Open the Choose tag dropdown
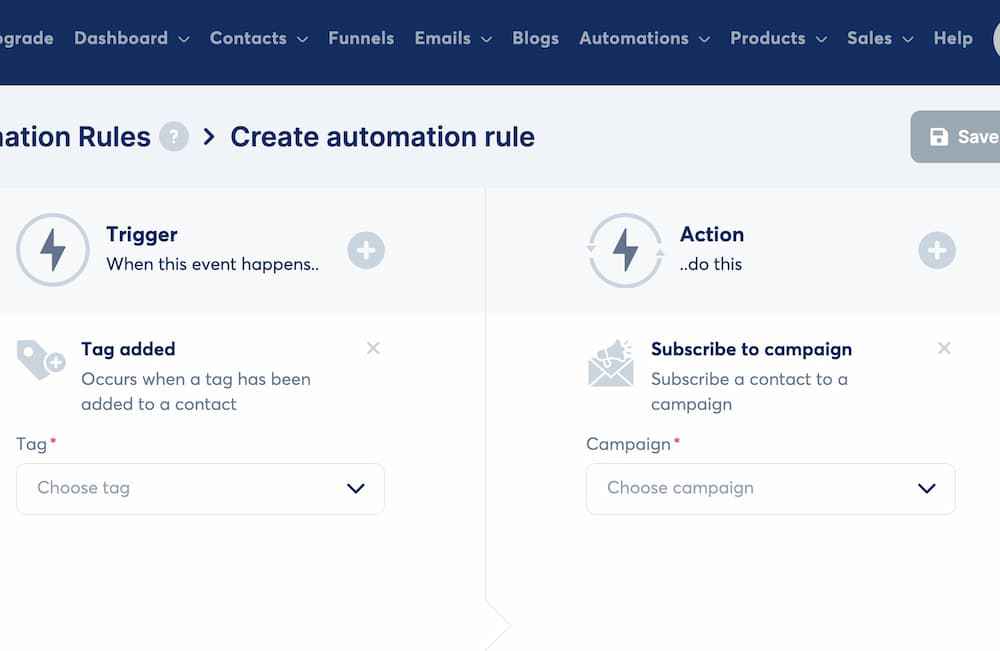This screenshot has height=651, width=1000. [200, 488]
